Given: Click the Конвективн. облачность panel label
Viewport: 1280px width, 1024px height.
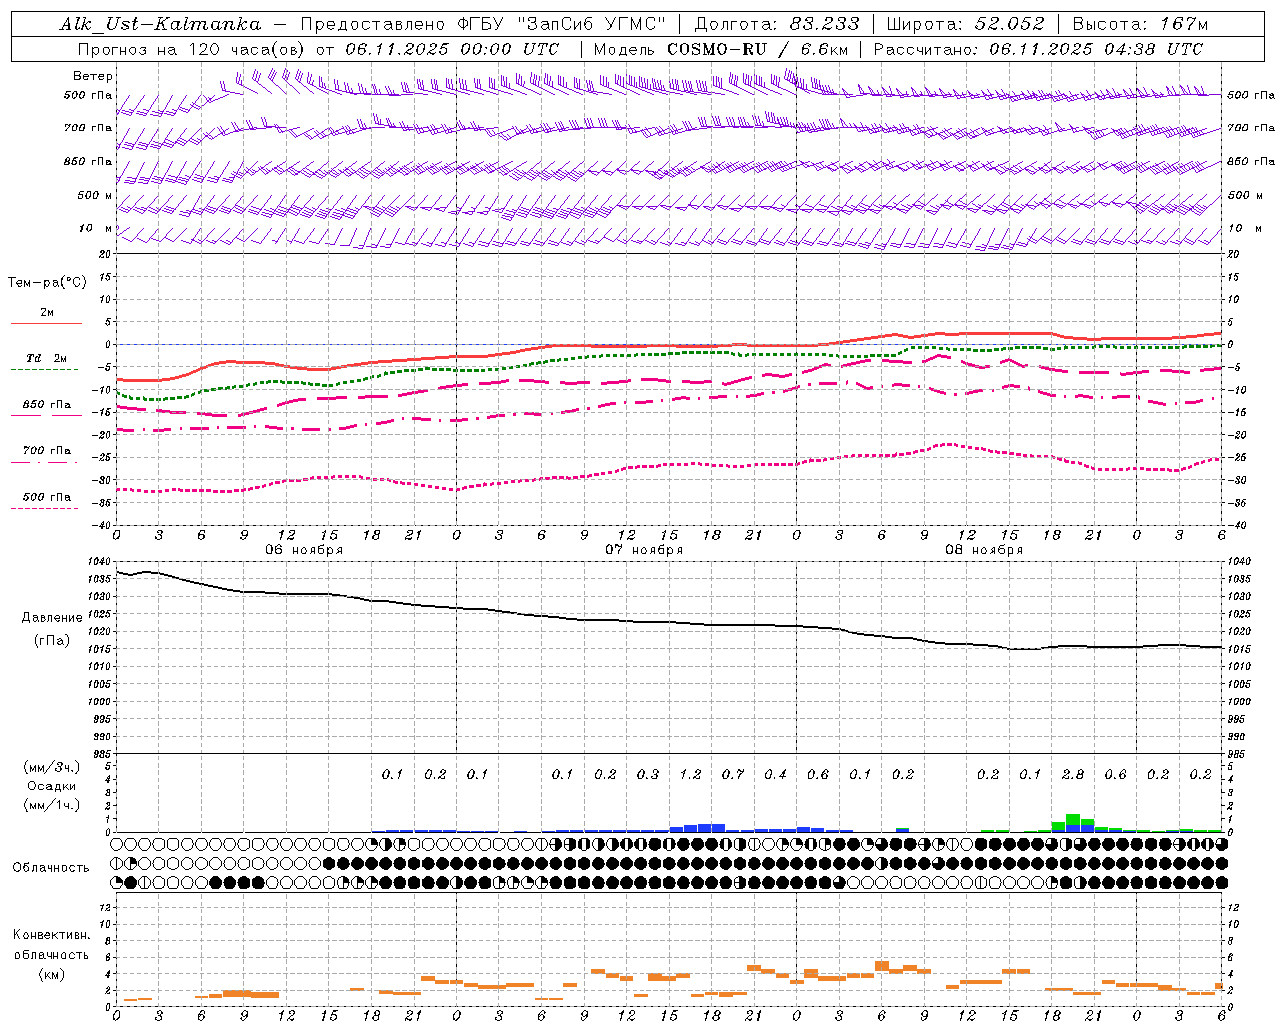Looking at the screenshot, I should tap(51, 945).
